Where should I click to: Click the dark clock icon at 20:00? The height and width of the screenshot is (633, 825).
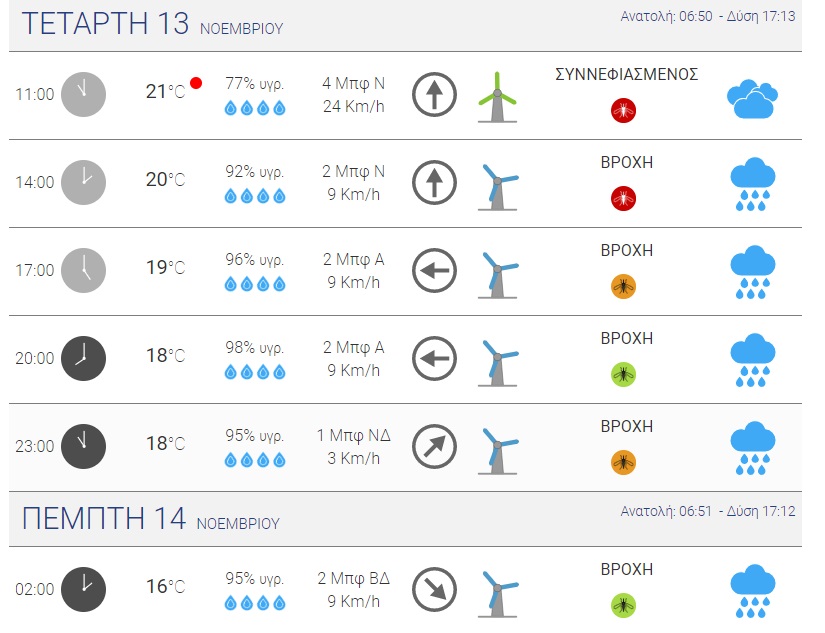[83, 358]
